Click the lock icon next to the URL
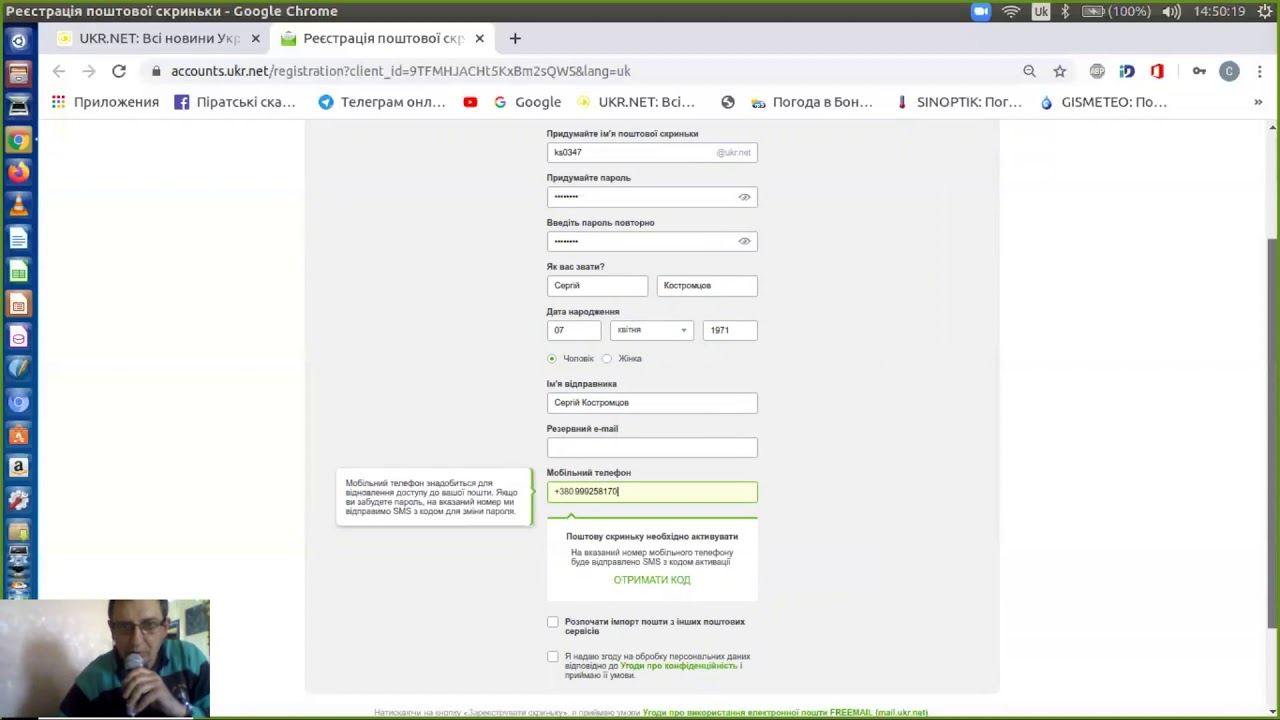Viewport: 1280px width, 720px height. [x=156, y=71]
